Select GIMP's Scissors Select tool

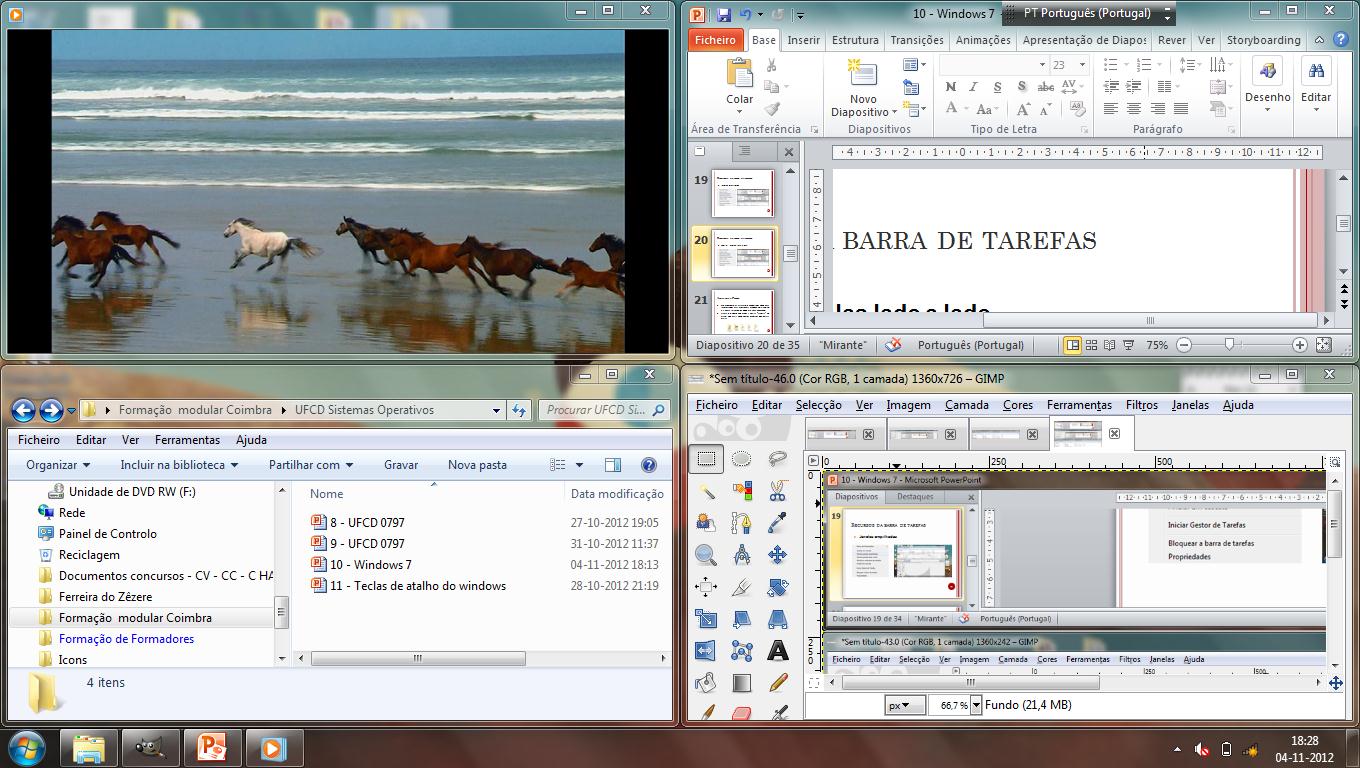(x=777, y=491)
